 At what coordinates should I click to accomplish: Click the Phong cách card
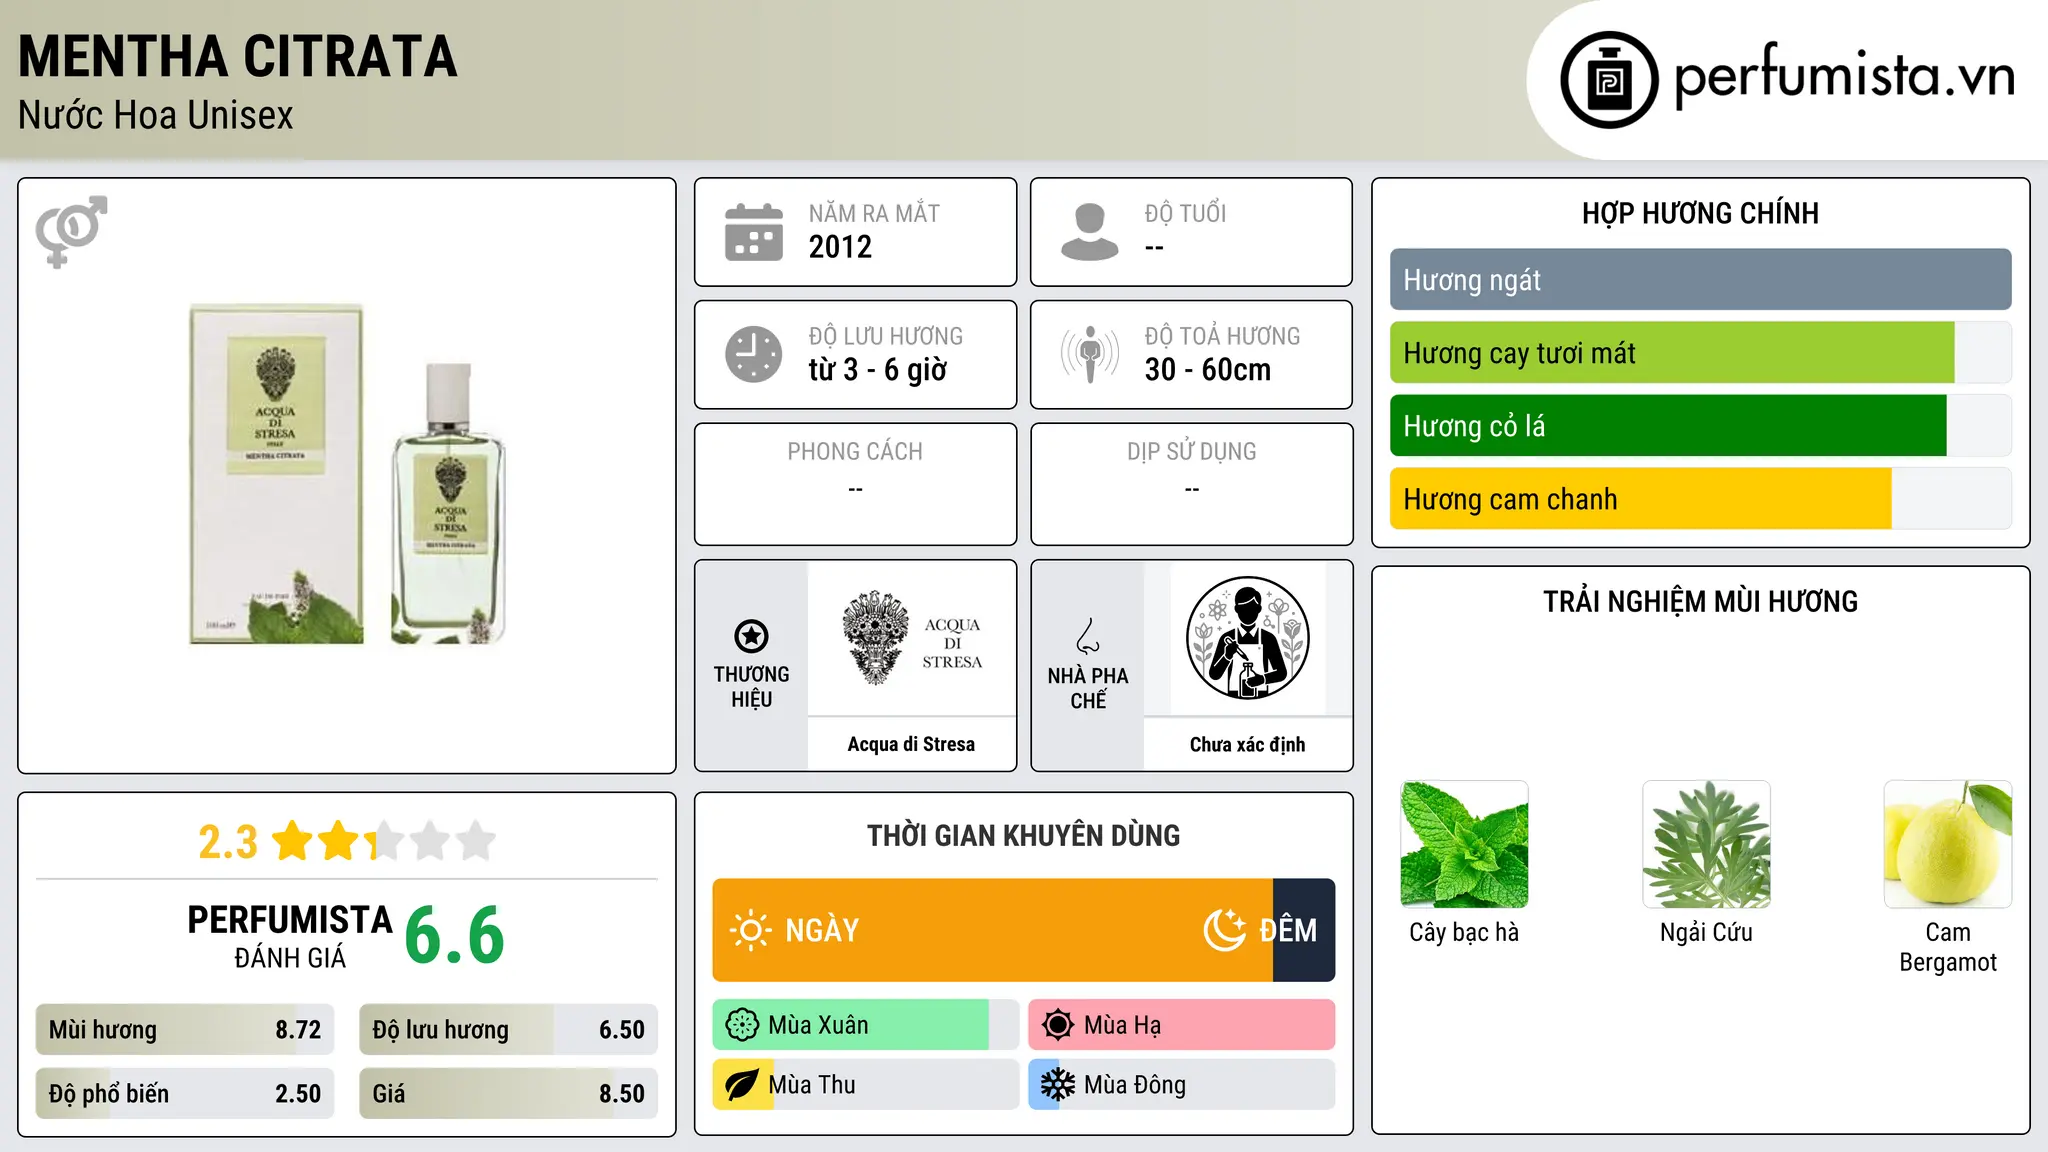tap(855, 484)
